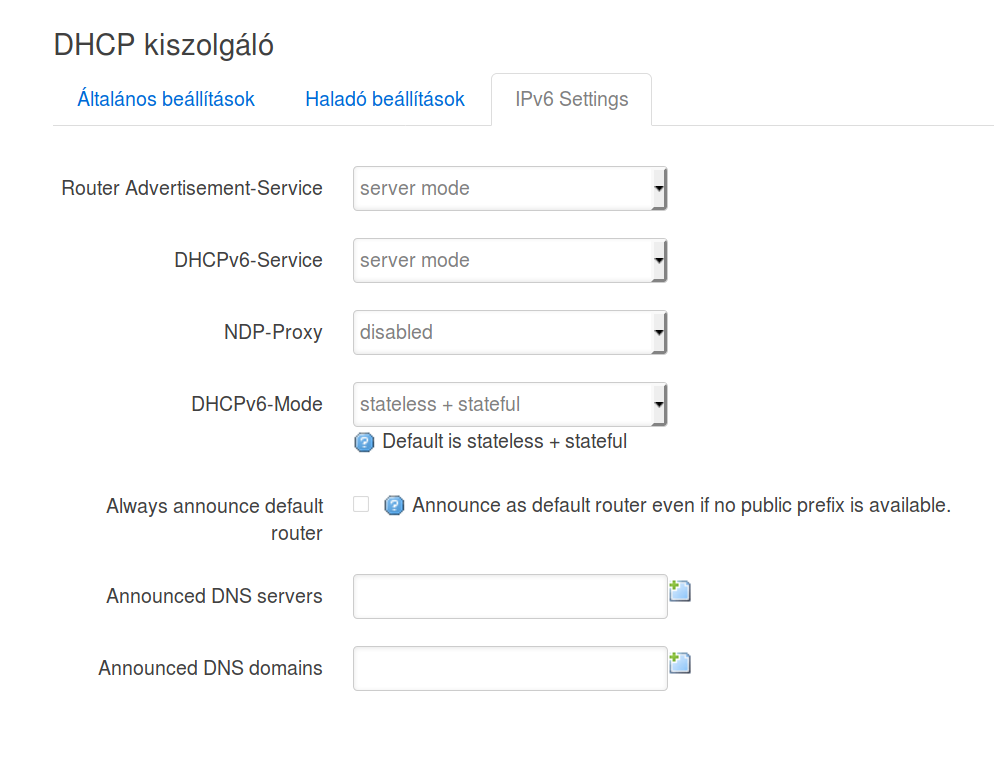Click help icon under DHCPv6-Mode dropdown
Image resolution: width=994 pixels, height=760 pixels.
tap(364, 442)
